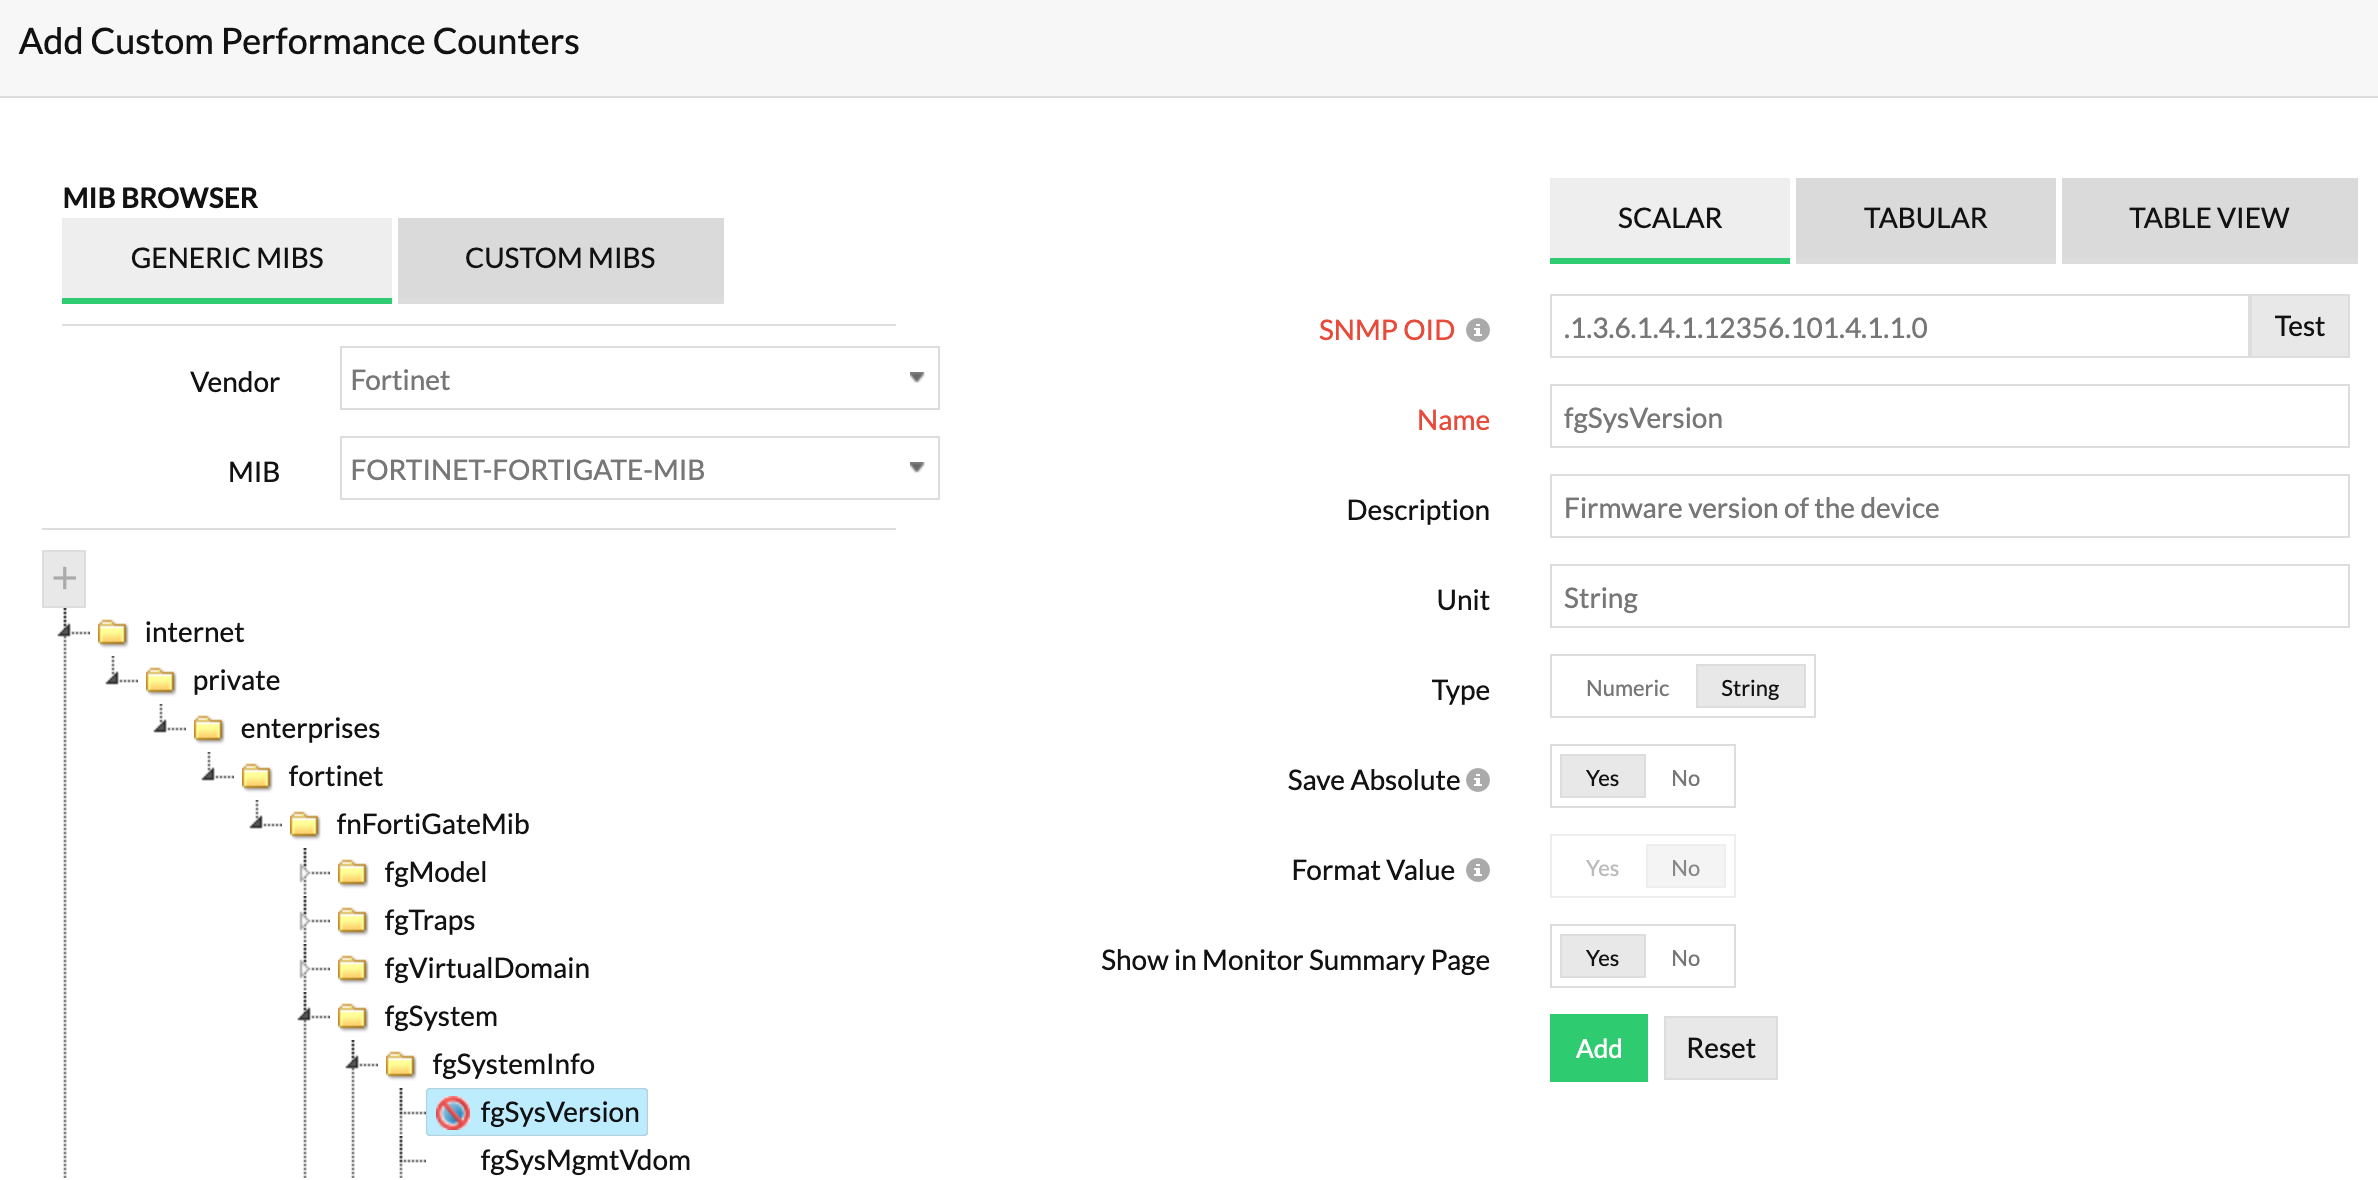Click into the Description field
Screen dimensions: 2378x1180
coord(1948,508)
